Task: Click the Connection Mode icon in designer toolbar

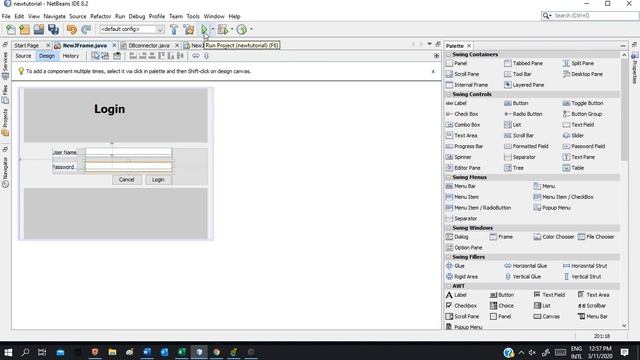Action: (105, 56)
